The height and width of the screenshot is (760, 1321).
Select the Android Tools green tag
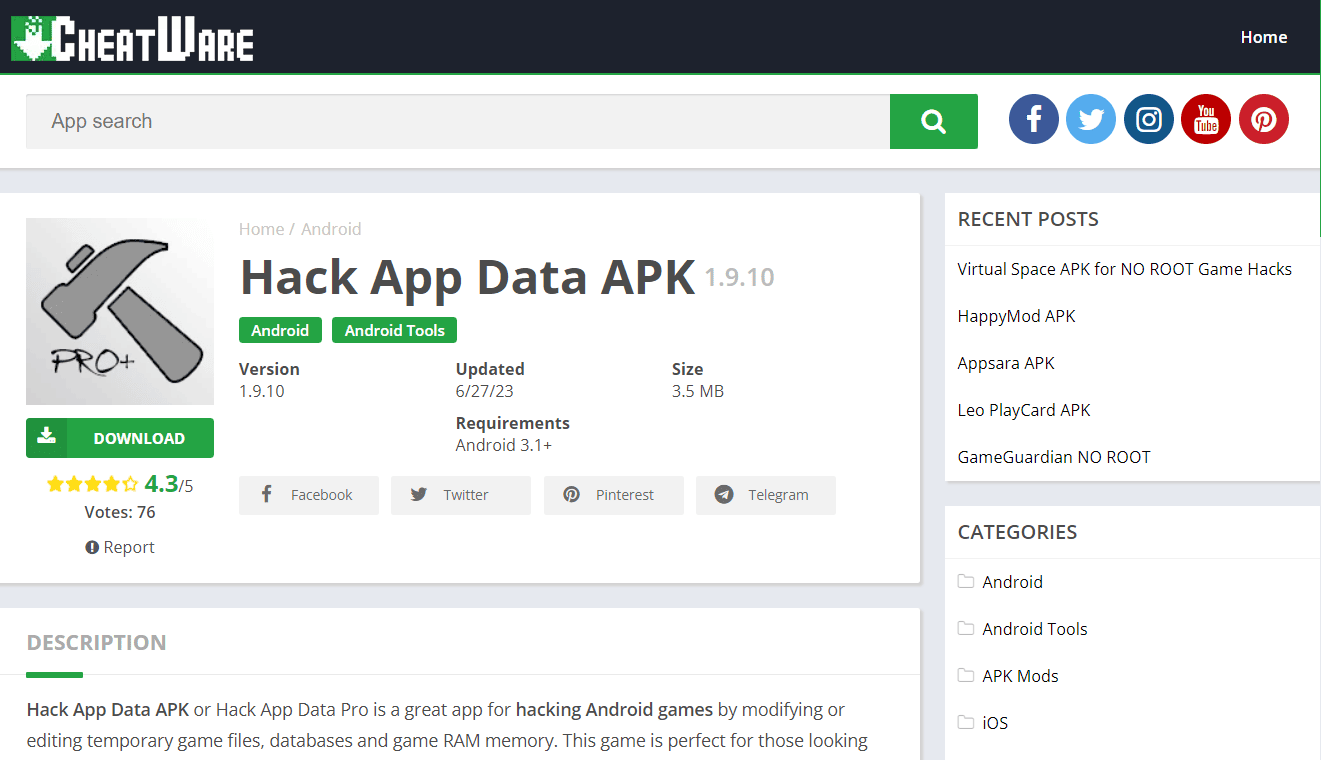(x=395, y=330)
